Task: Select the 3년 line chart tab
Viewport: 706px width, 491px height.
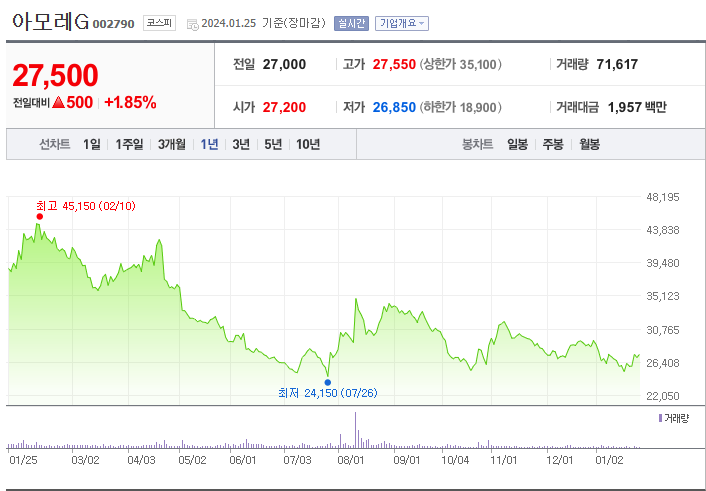Action: pyautogui.click(x=241, y=145)
